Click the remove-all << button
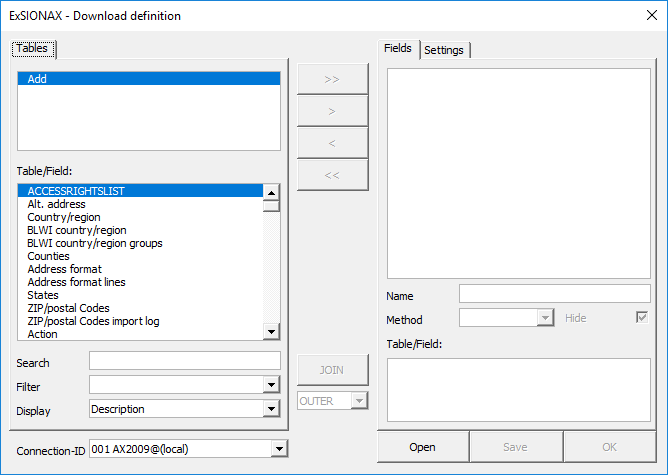Screen dimensions: 668x475 (332, 175)
